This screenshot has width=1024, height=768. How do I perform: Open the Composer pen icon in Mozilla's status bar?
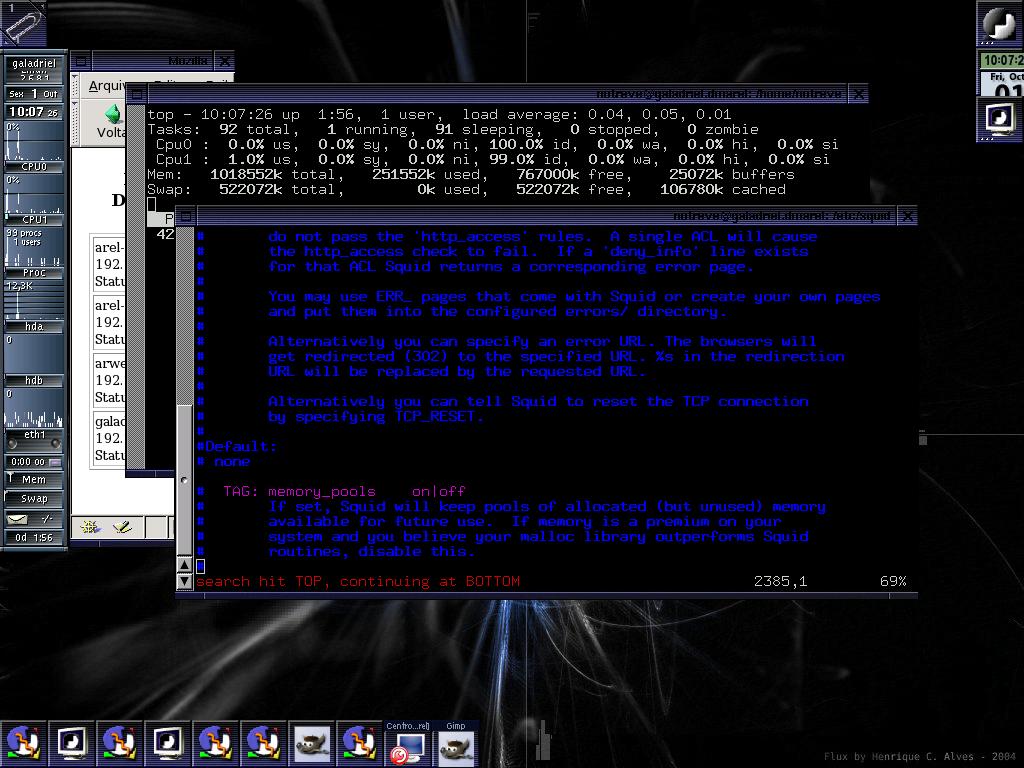[122, 526]
